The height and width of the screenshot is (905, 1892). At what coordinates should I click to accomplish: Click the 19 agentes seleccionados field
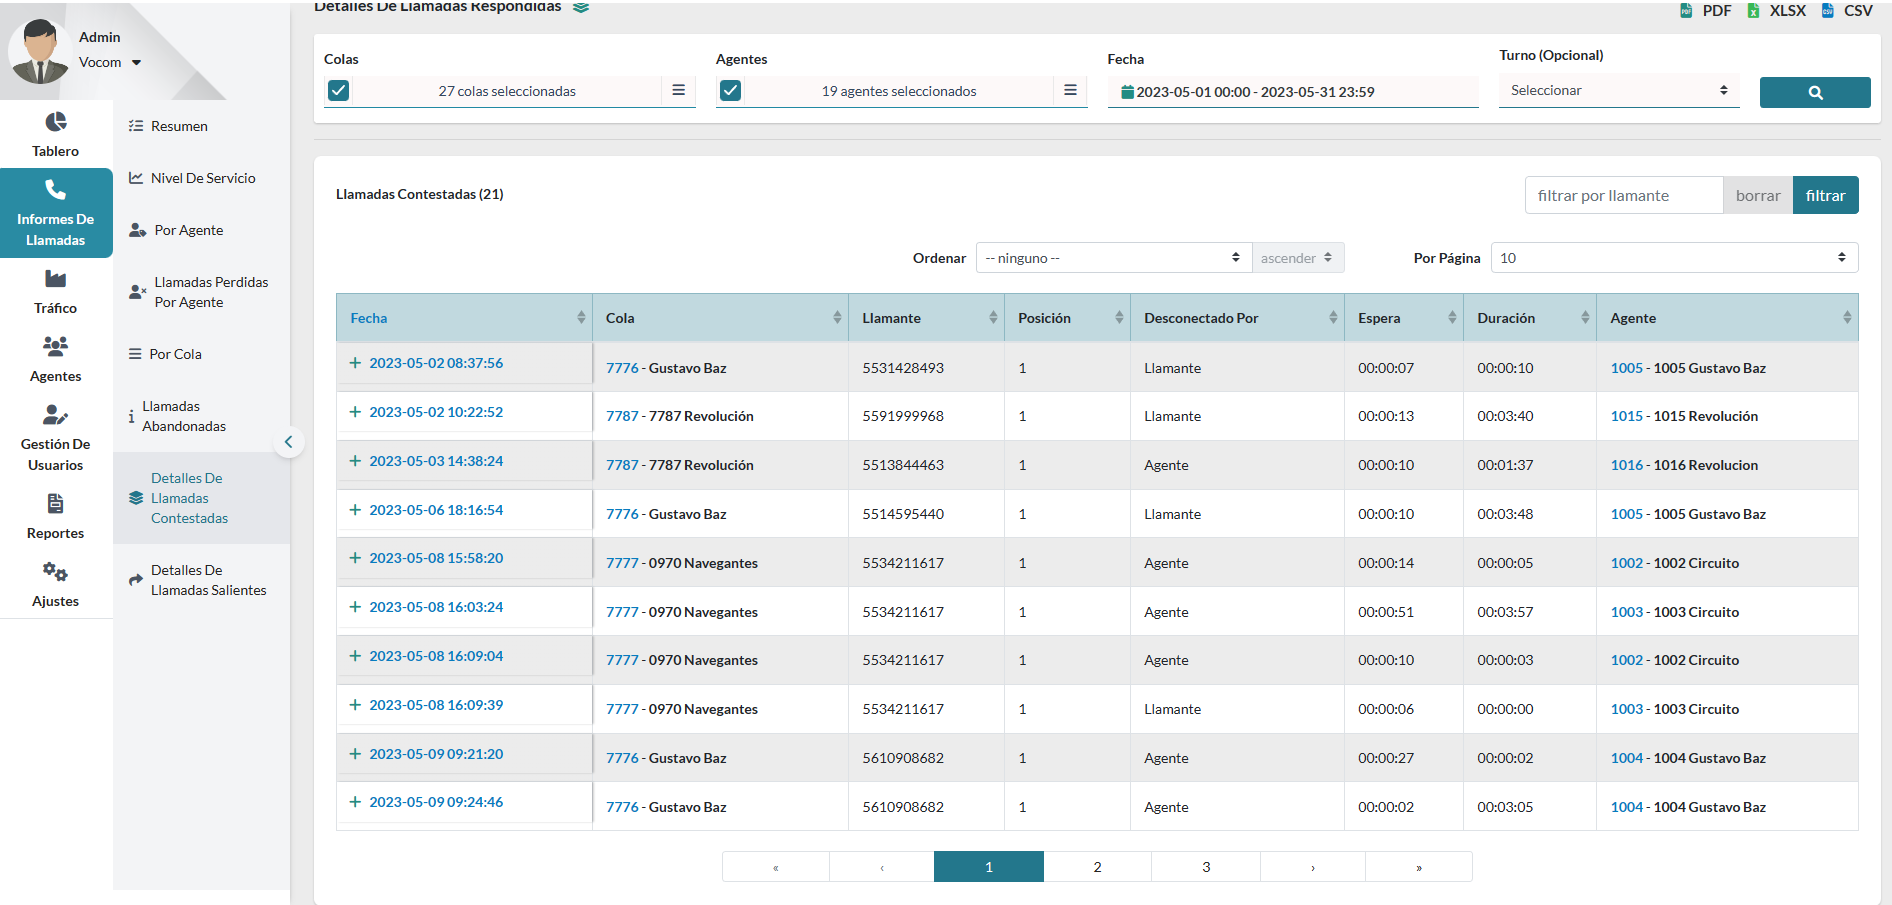click(x=899, y=91)
